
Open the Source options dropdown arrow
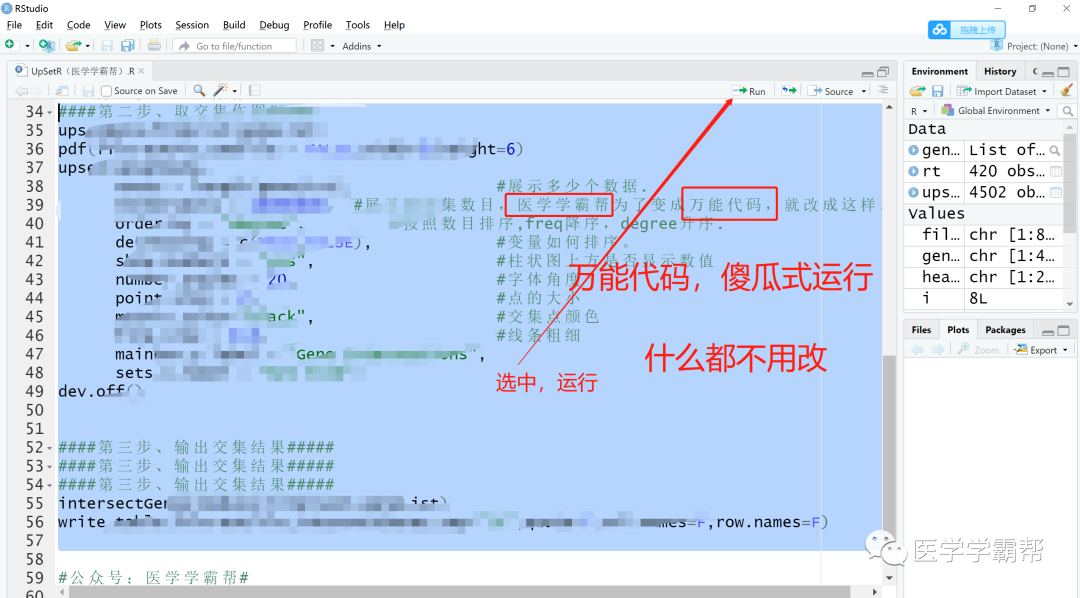864,92
